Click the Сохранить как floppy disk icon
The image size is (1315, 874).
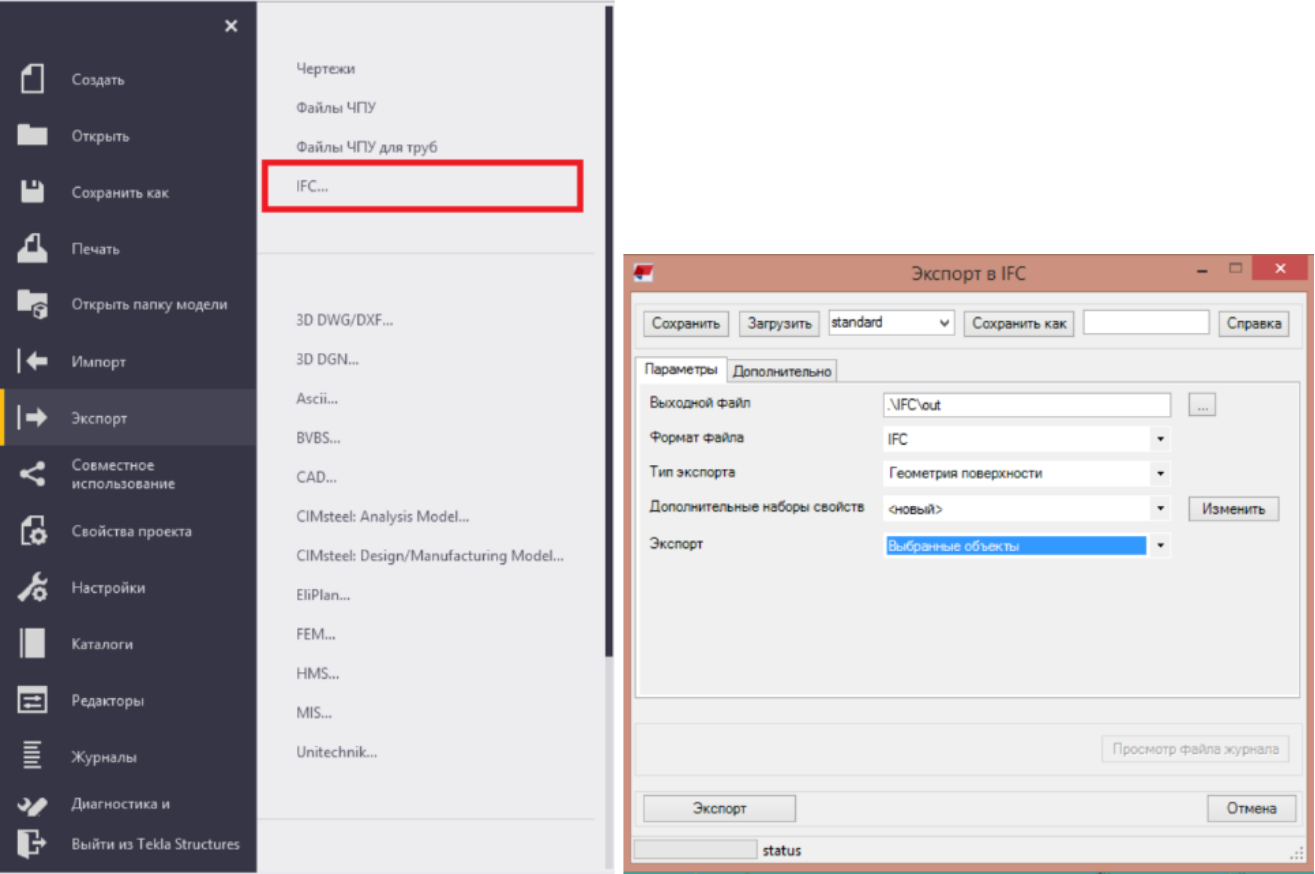[x=32, y=192]
